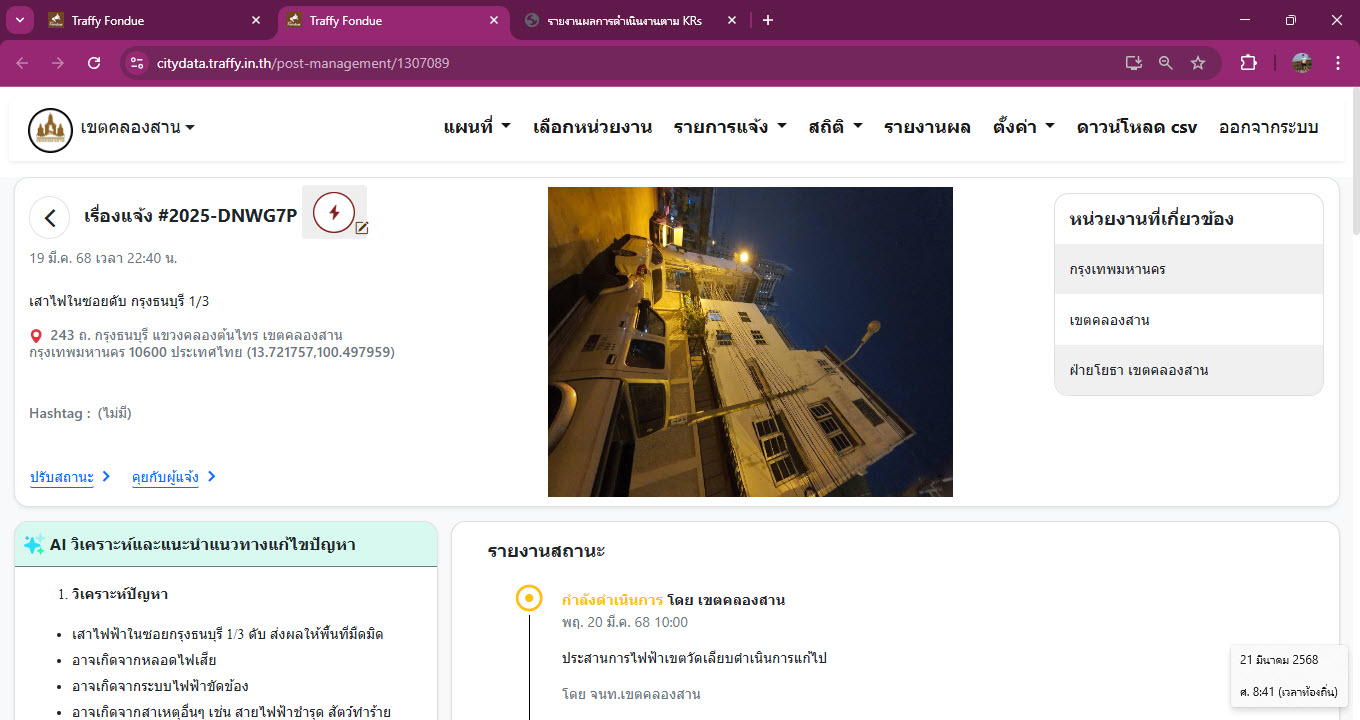Open Chrome tab search dropdown
The height and width of the screenshot is (720, 1360).
(x=20, y=20)
